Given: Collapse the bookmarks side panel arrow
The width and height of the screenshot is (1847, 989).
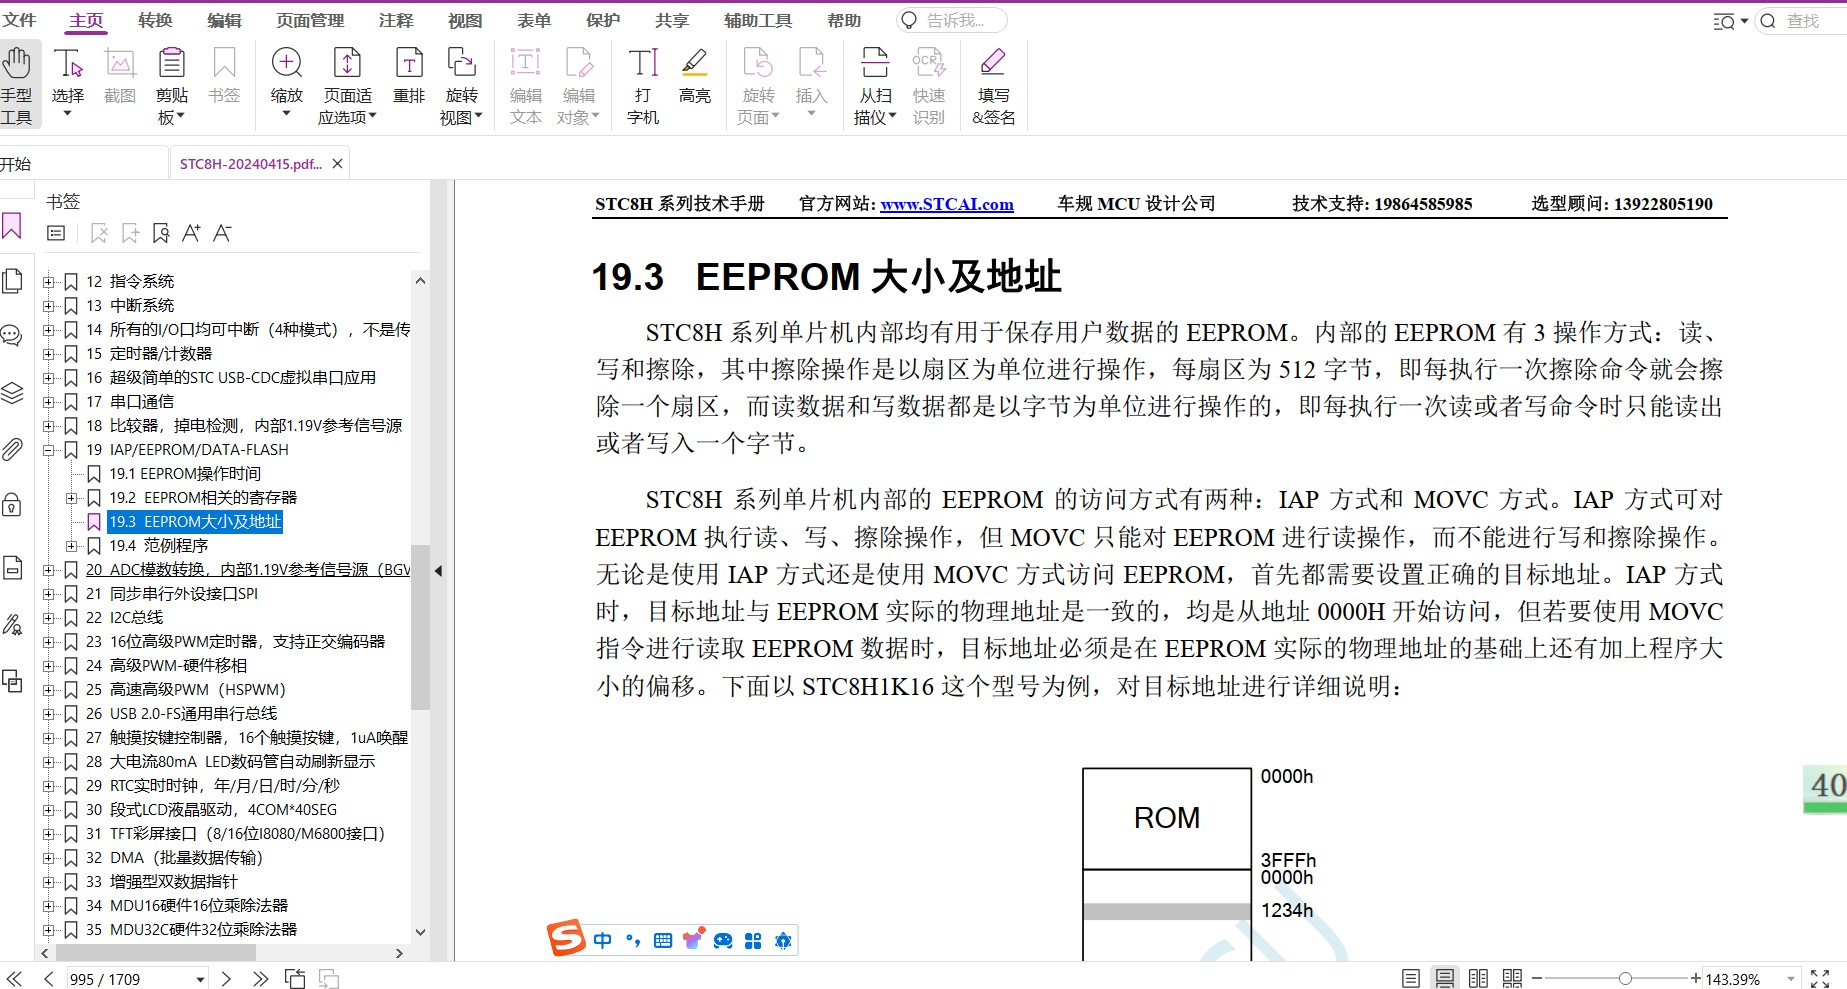Looking at the screenshot, I should [x=438, y=571].
